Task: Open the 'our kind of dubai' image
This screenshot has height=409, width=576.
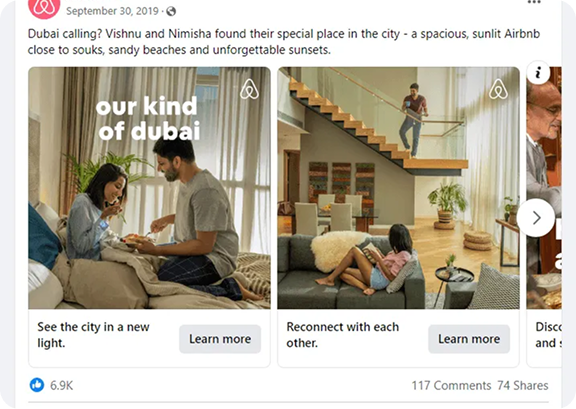Action: tap(150, 188)
